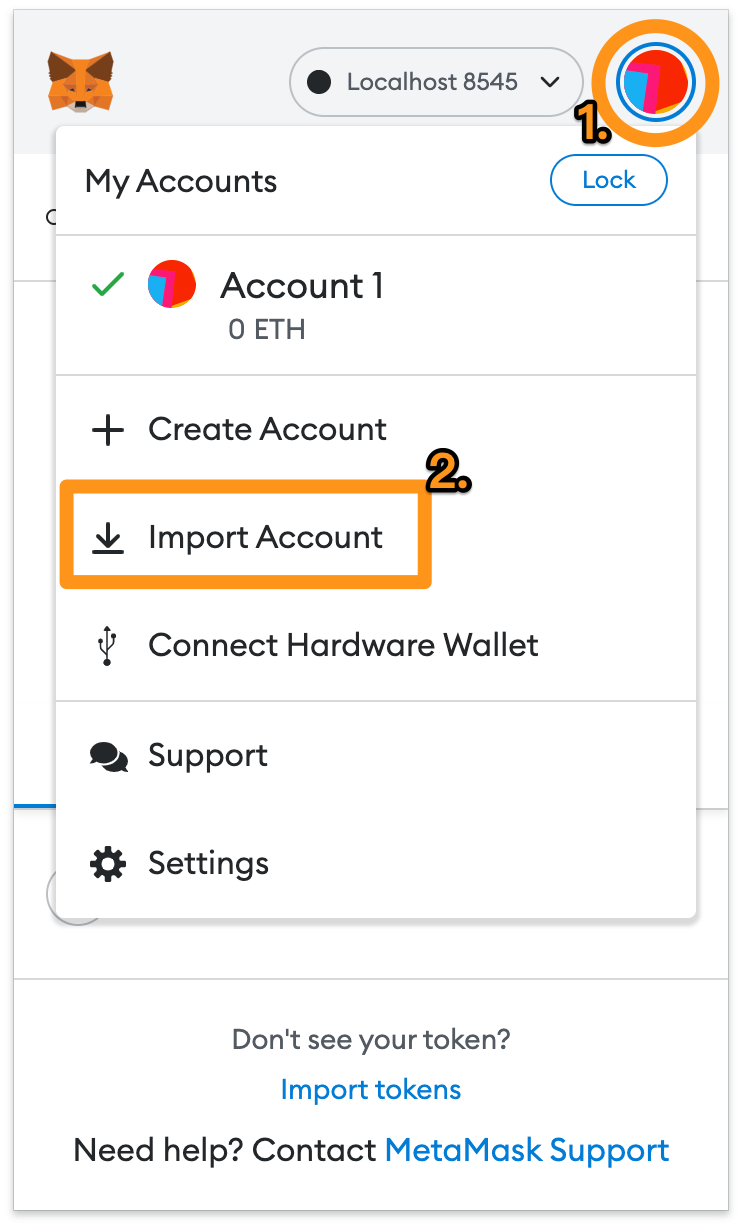The height and width of the screenshot is (1228, 742).
Task: Click the USB icon for hardware wallet
Action: 108,646
